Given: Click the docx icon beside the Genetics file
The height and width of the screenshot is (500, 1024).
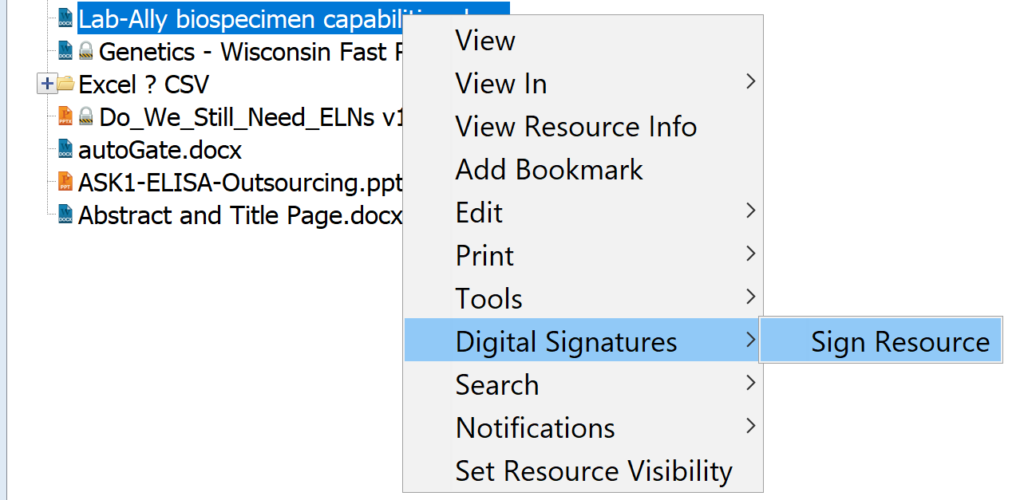Looking at the screenshot, I should (66, 51).
